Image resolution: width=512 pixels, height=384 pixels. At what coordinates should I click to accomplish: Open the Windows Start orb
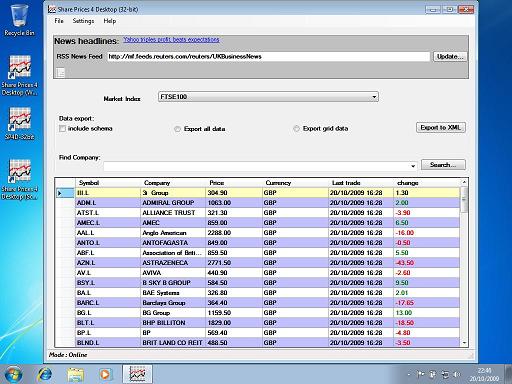click(x=13, y=374)
